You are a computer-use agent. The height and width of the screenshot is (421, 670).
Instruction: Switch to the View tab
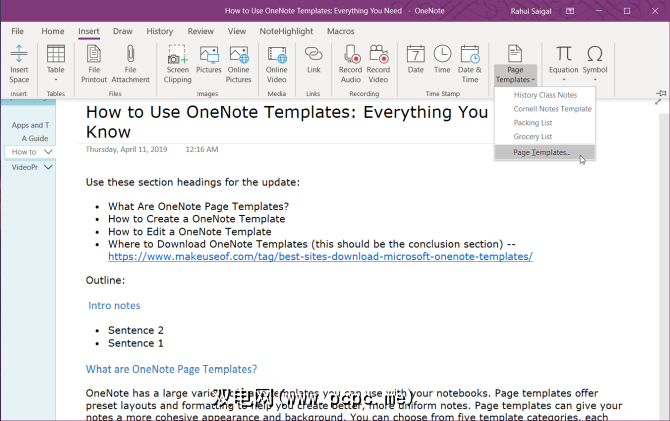pyautogui.click(x=237, y=31)
